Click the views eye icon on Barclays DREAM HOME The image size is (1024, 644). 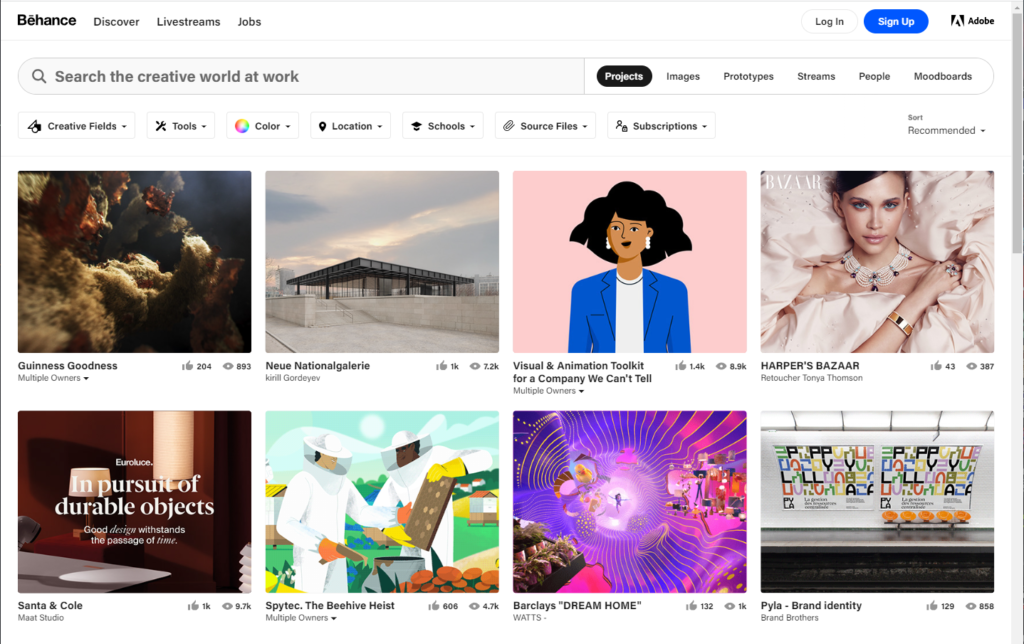point(729,606)
